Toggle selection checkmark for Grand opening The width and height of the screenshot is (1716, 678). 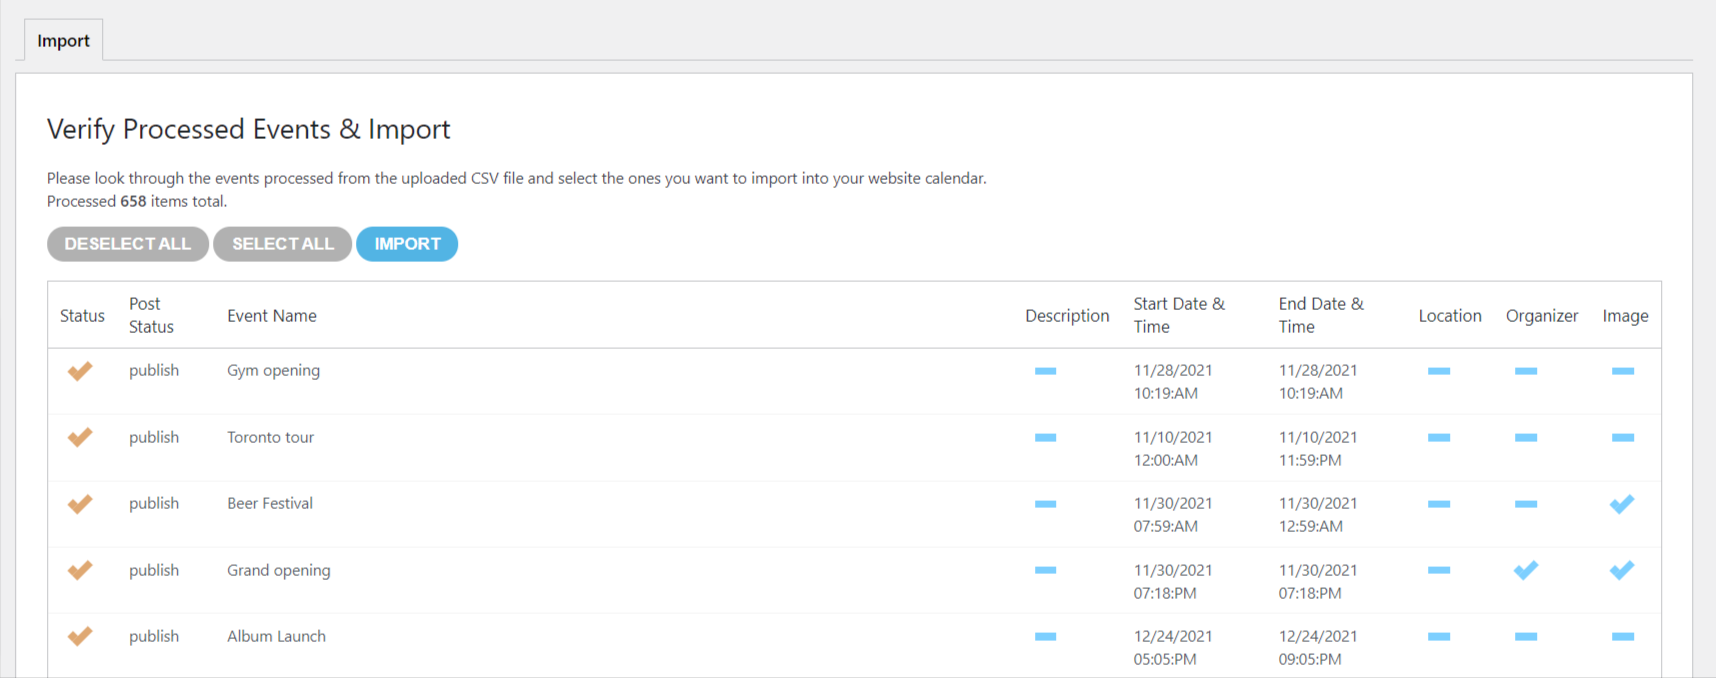80,570
